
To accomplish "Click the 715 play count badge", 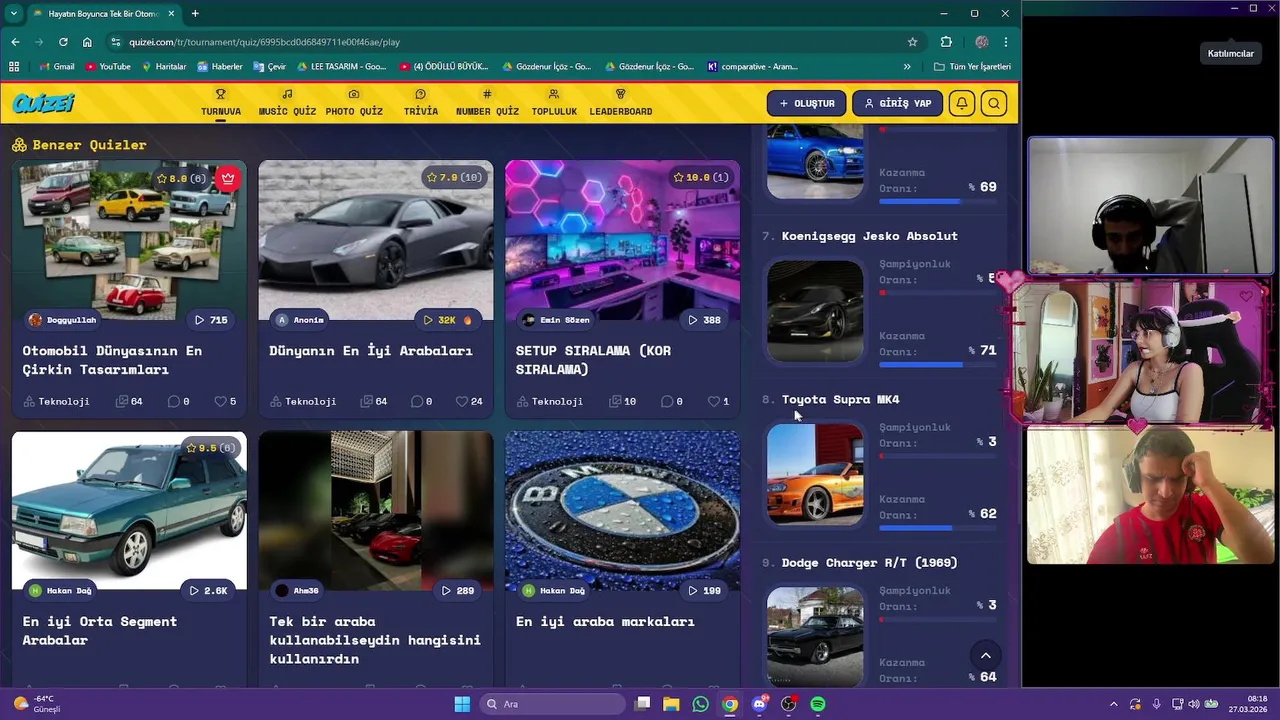I will (211, 320).
